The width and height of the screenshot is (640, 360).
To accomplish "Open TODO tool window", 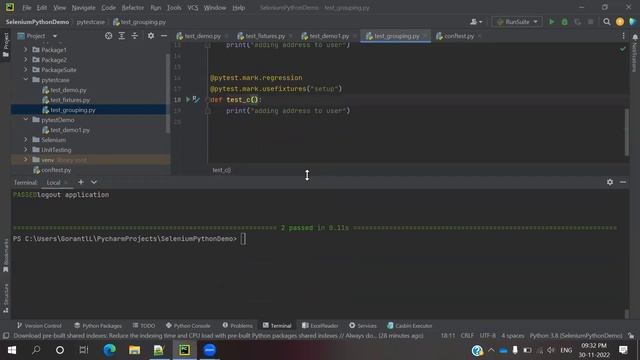I will point(144,325).
